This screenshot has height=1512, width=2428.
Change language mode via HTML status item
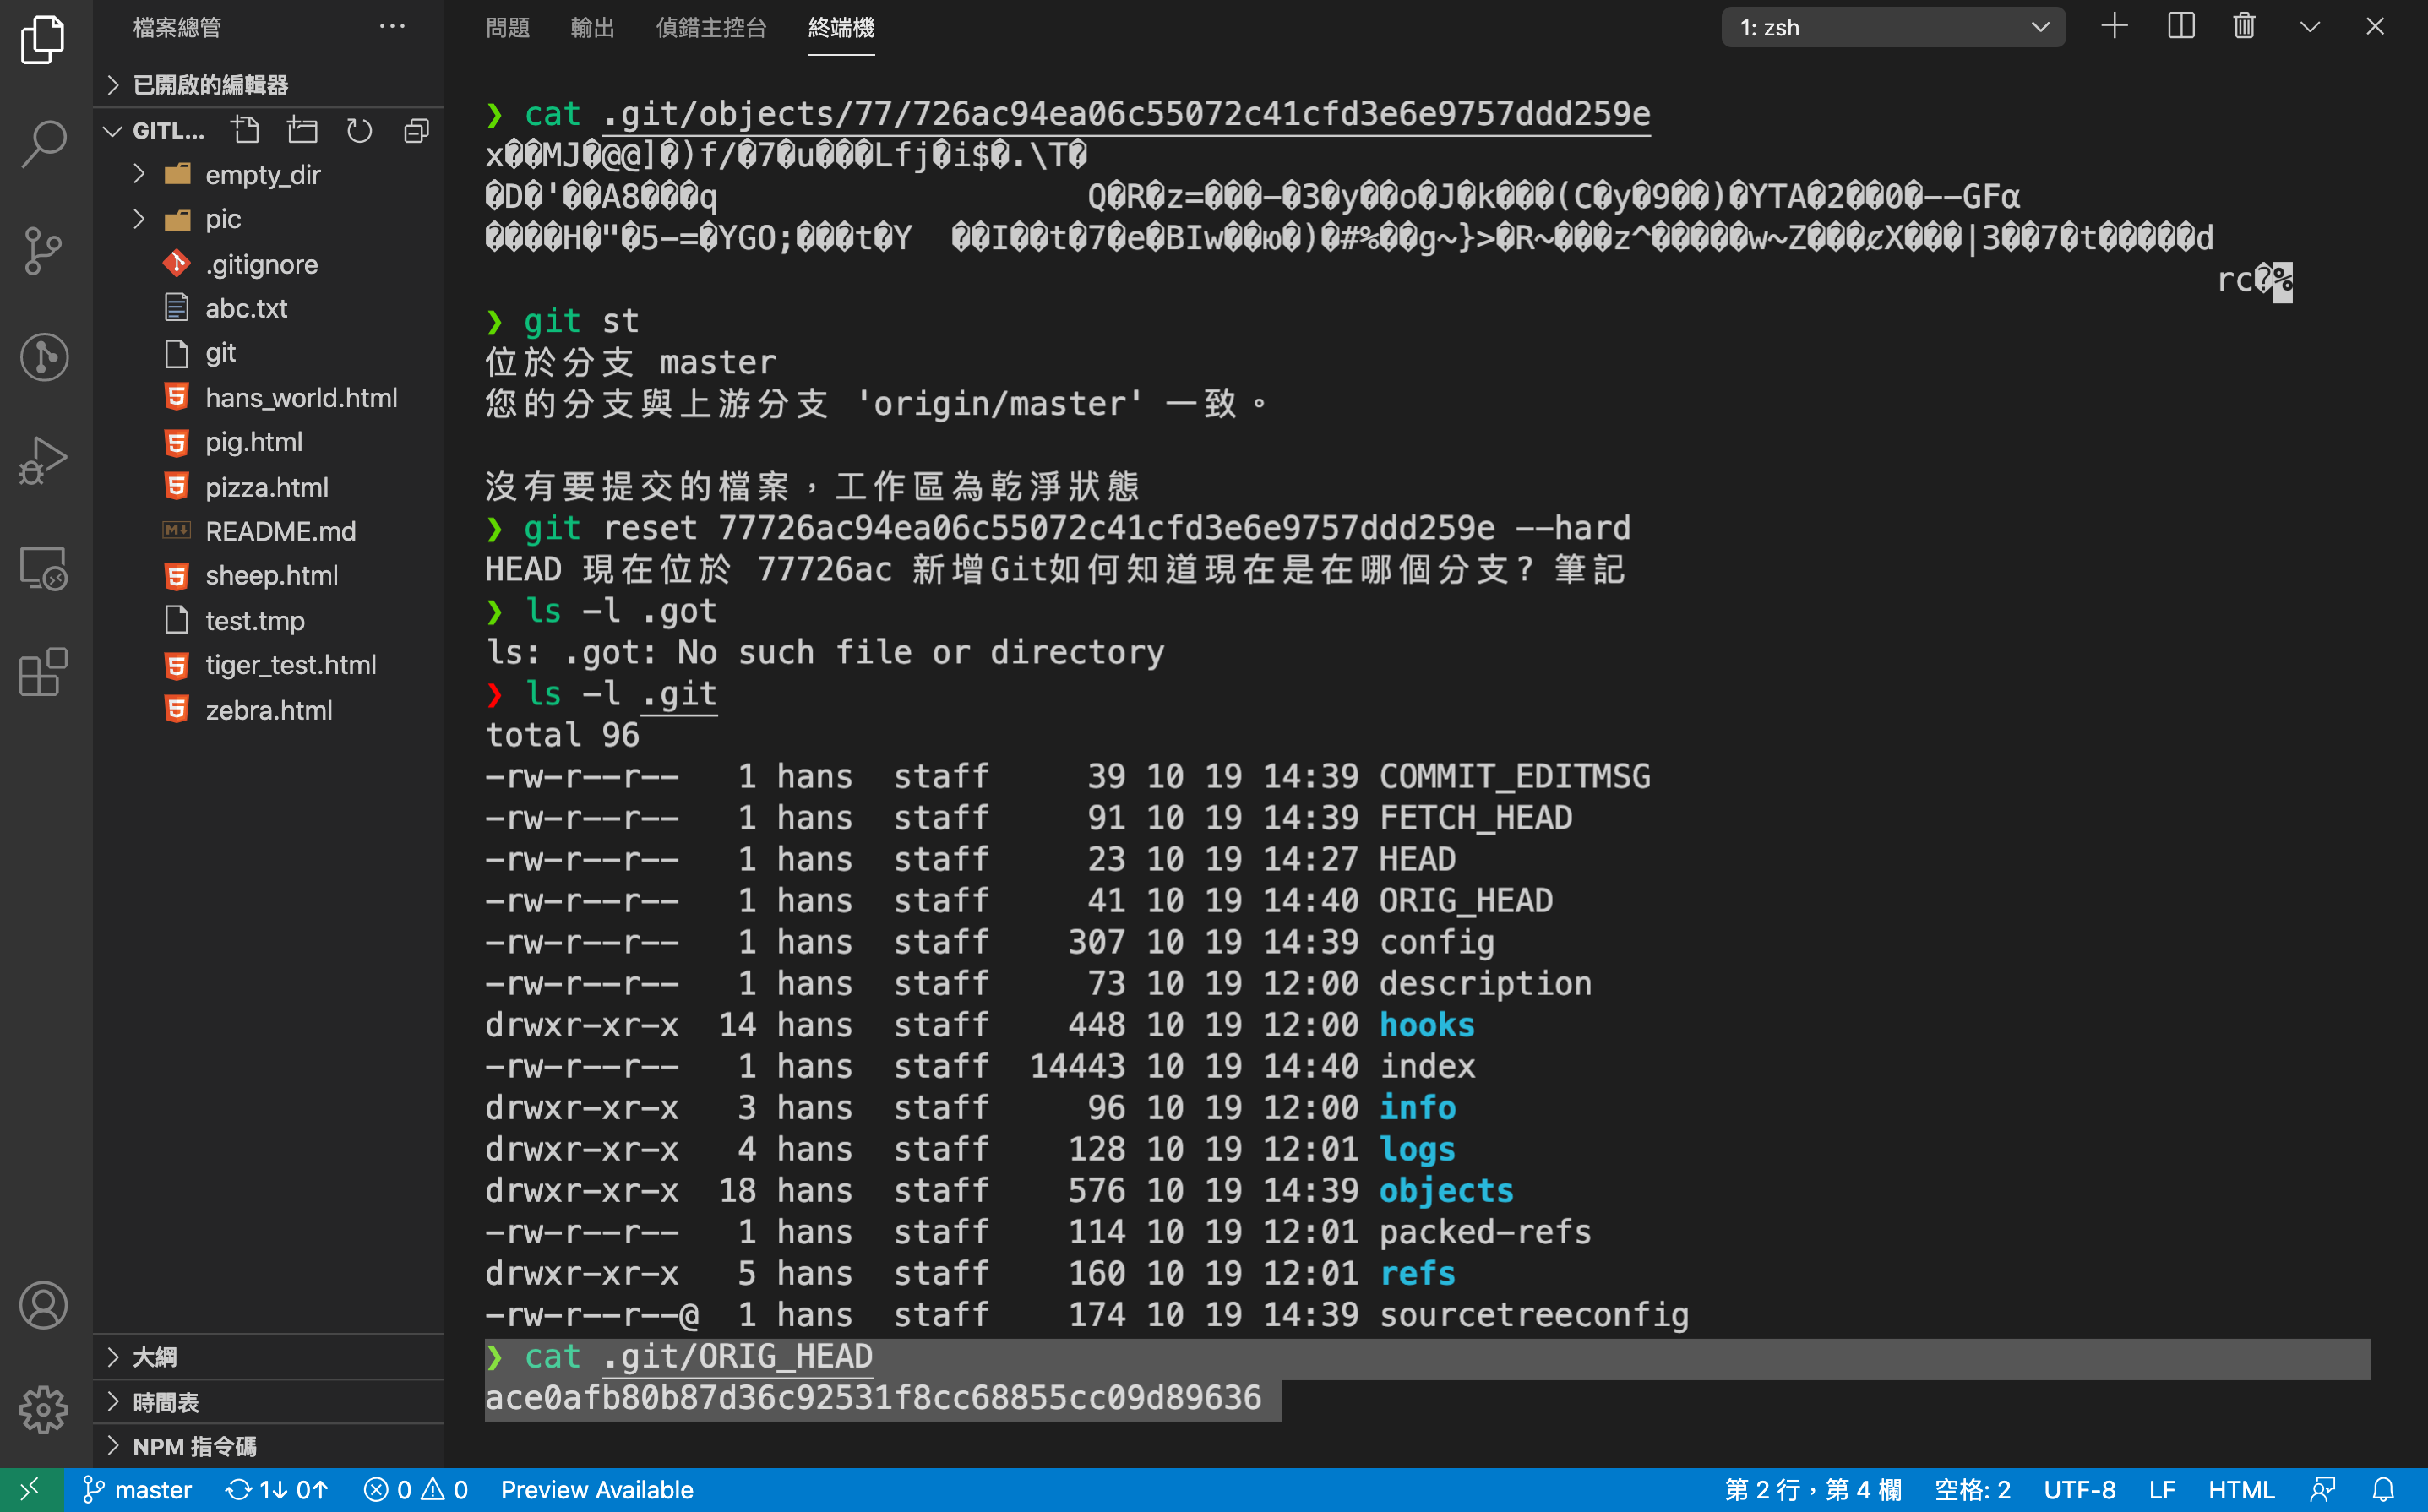click(2241, 1490)
